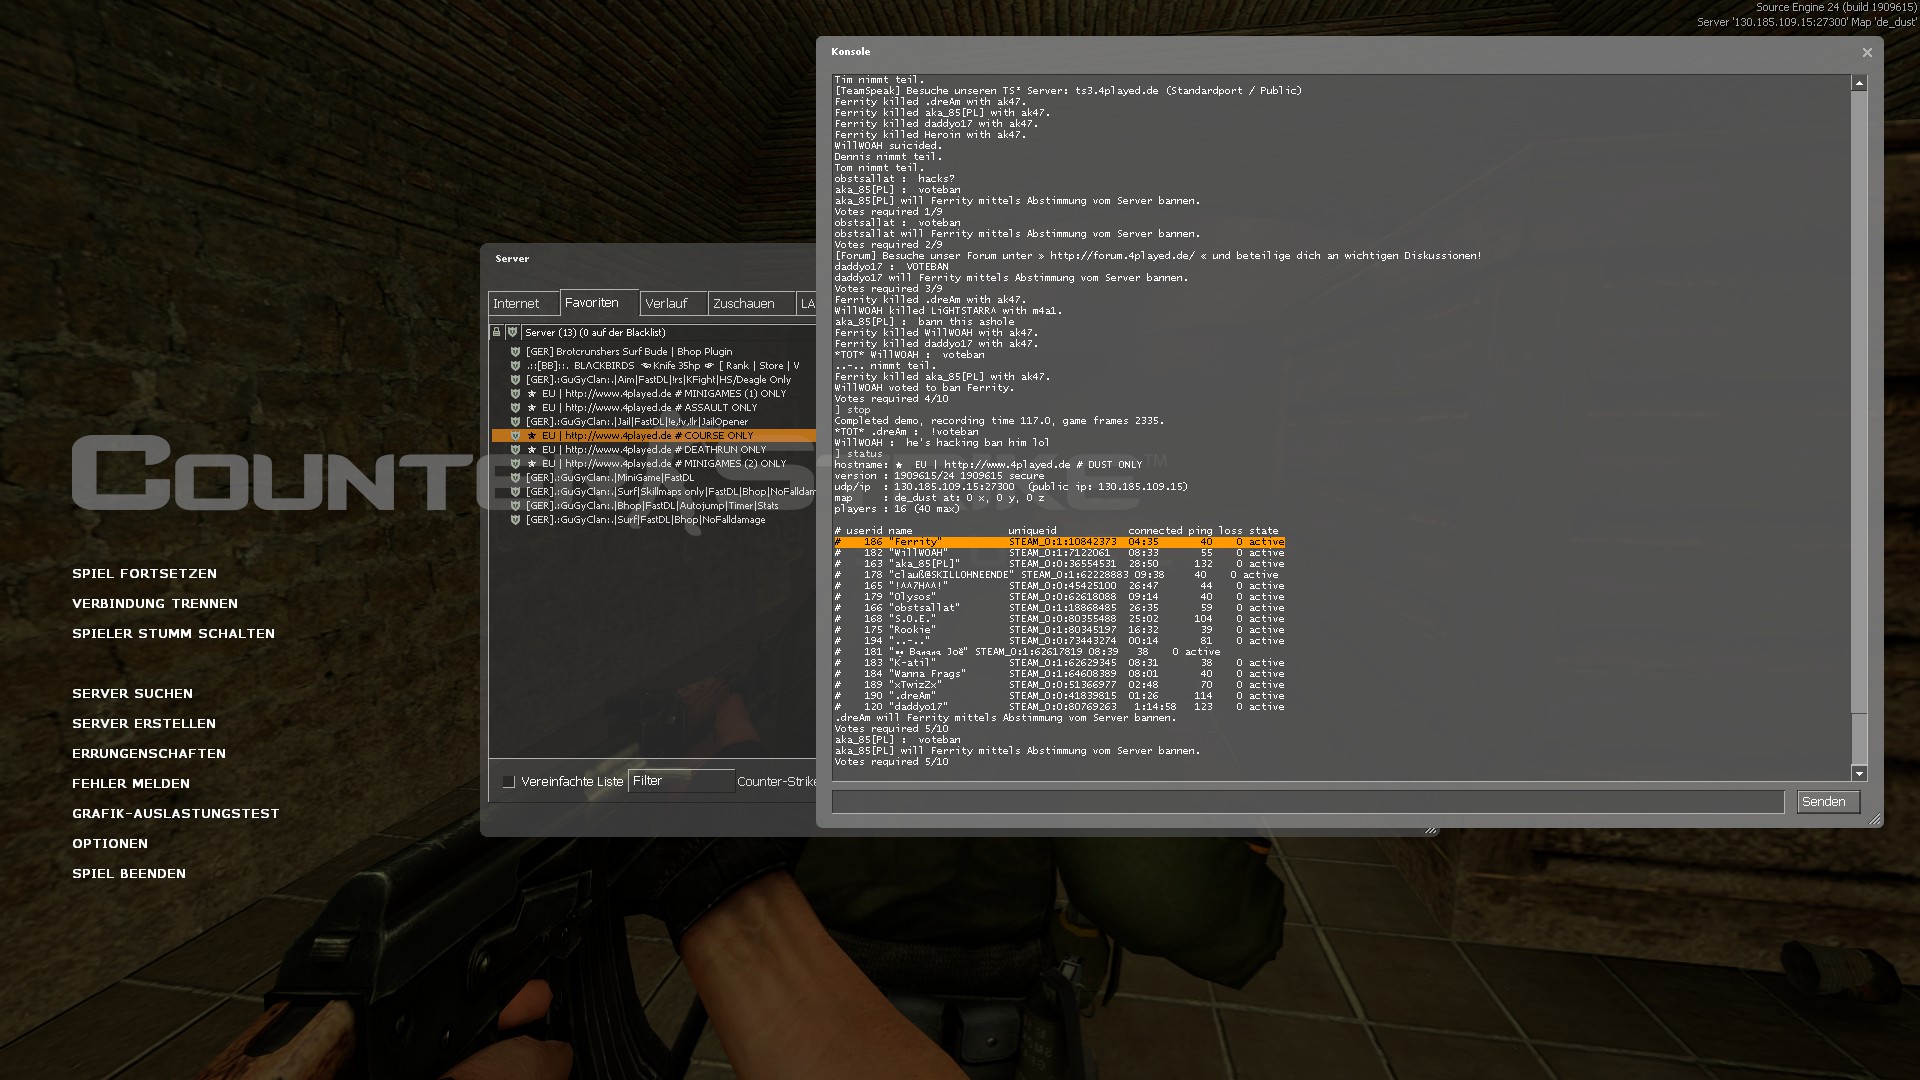Click the Server window title bar text
Viewport: 1920px width, 1080px height.
click(512, 259)
